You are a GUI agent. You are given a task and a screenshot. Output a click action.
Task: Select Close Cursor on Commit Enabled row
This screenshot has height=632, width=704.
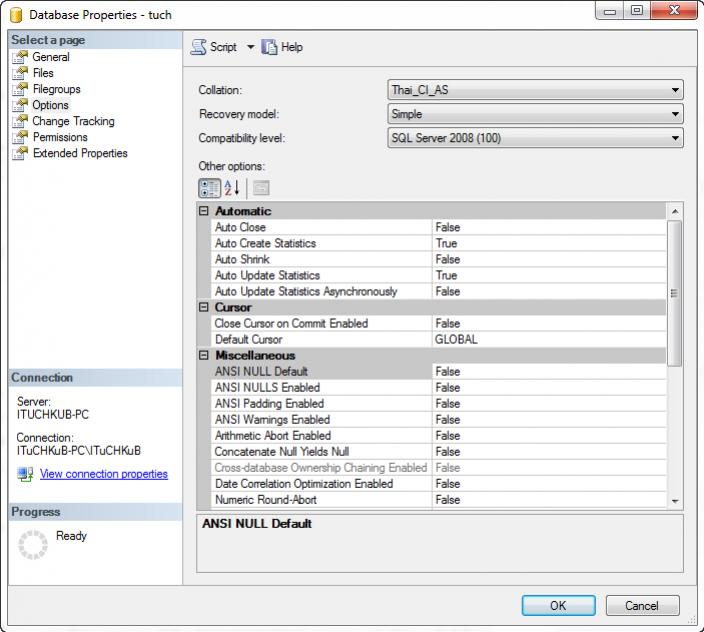[438, 324]
